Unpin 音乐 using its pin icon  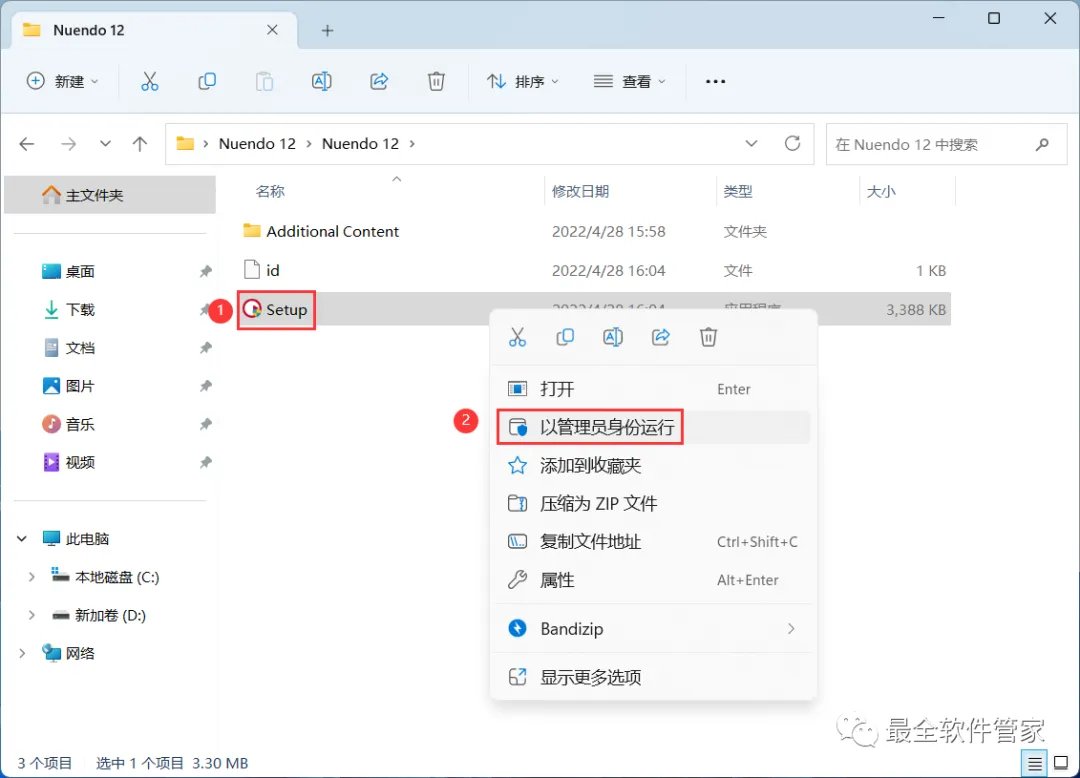(205, 424)
